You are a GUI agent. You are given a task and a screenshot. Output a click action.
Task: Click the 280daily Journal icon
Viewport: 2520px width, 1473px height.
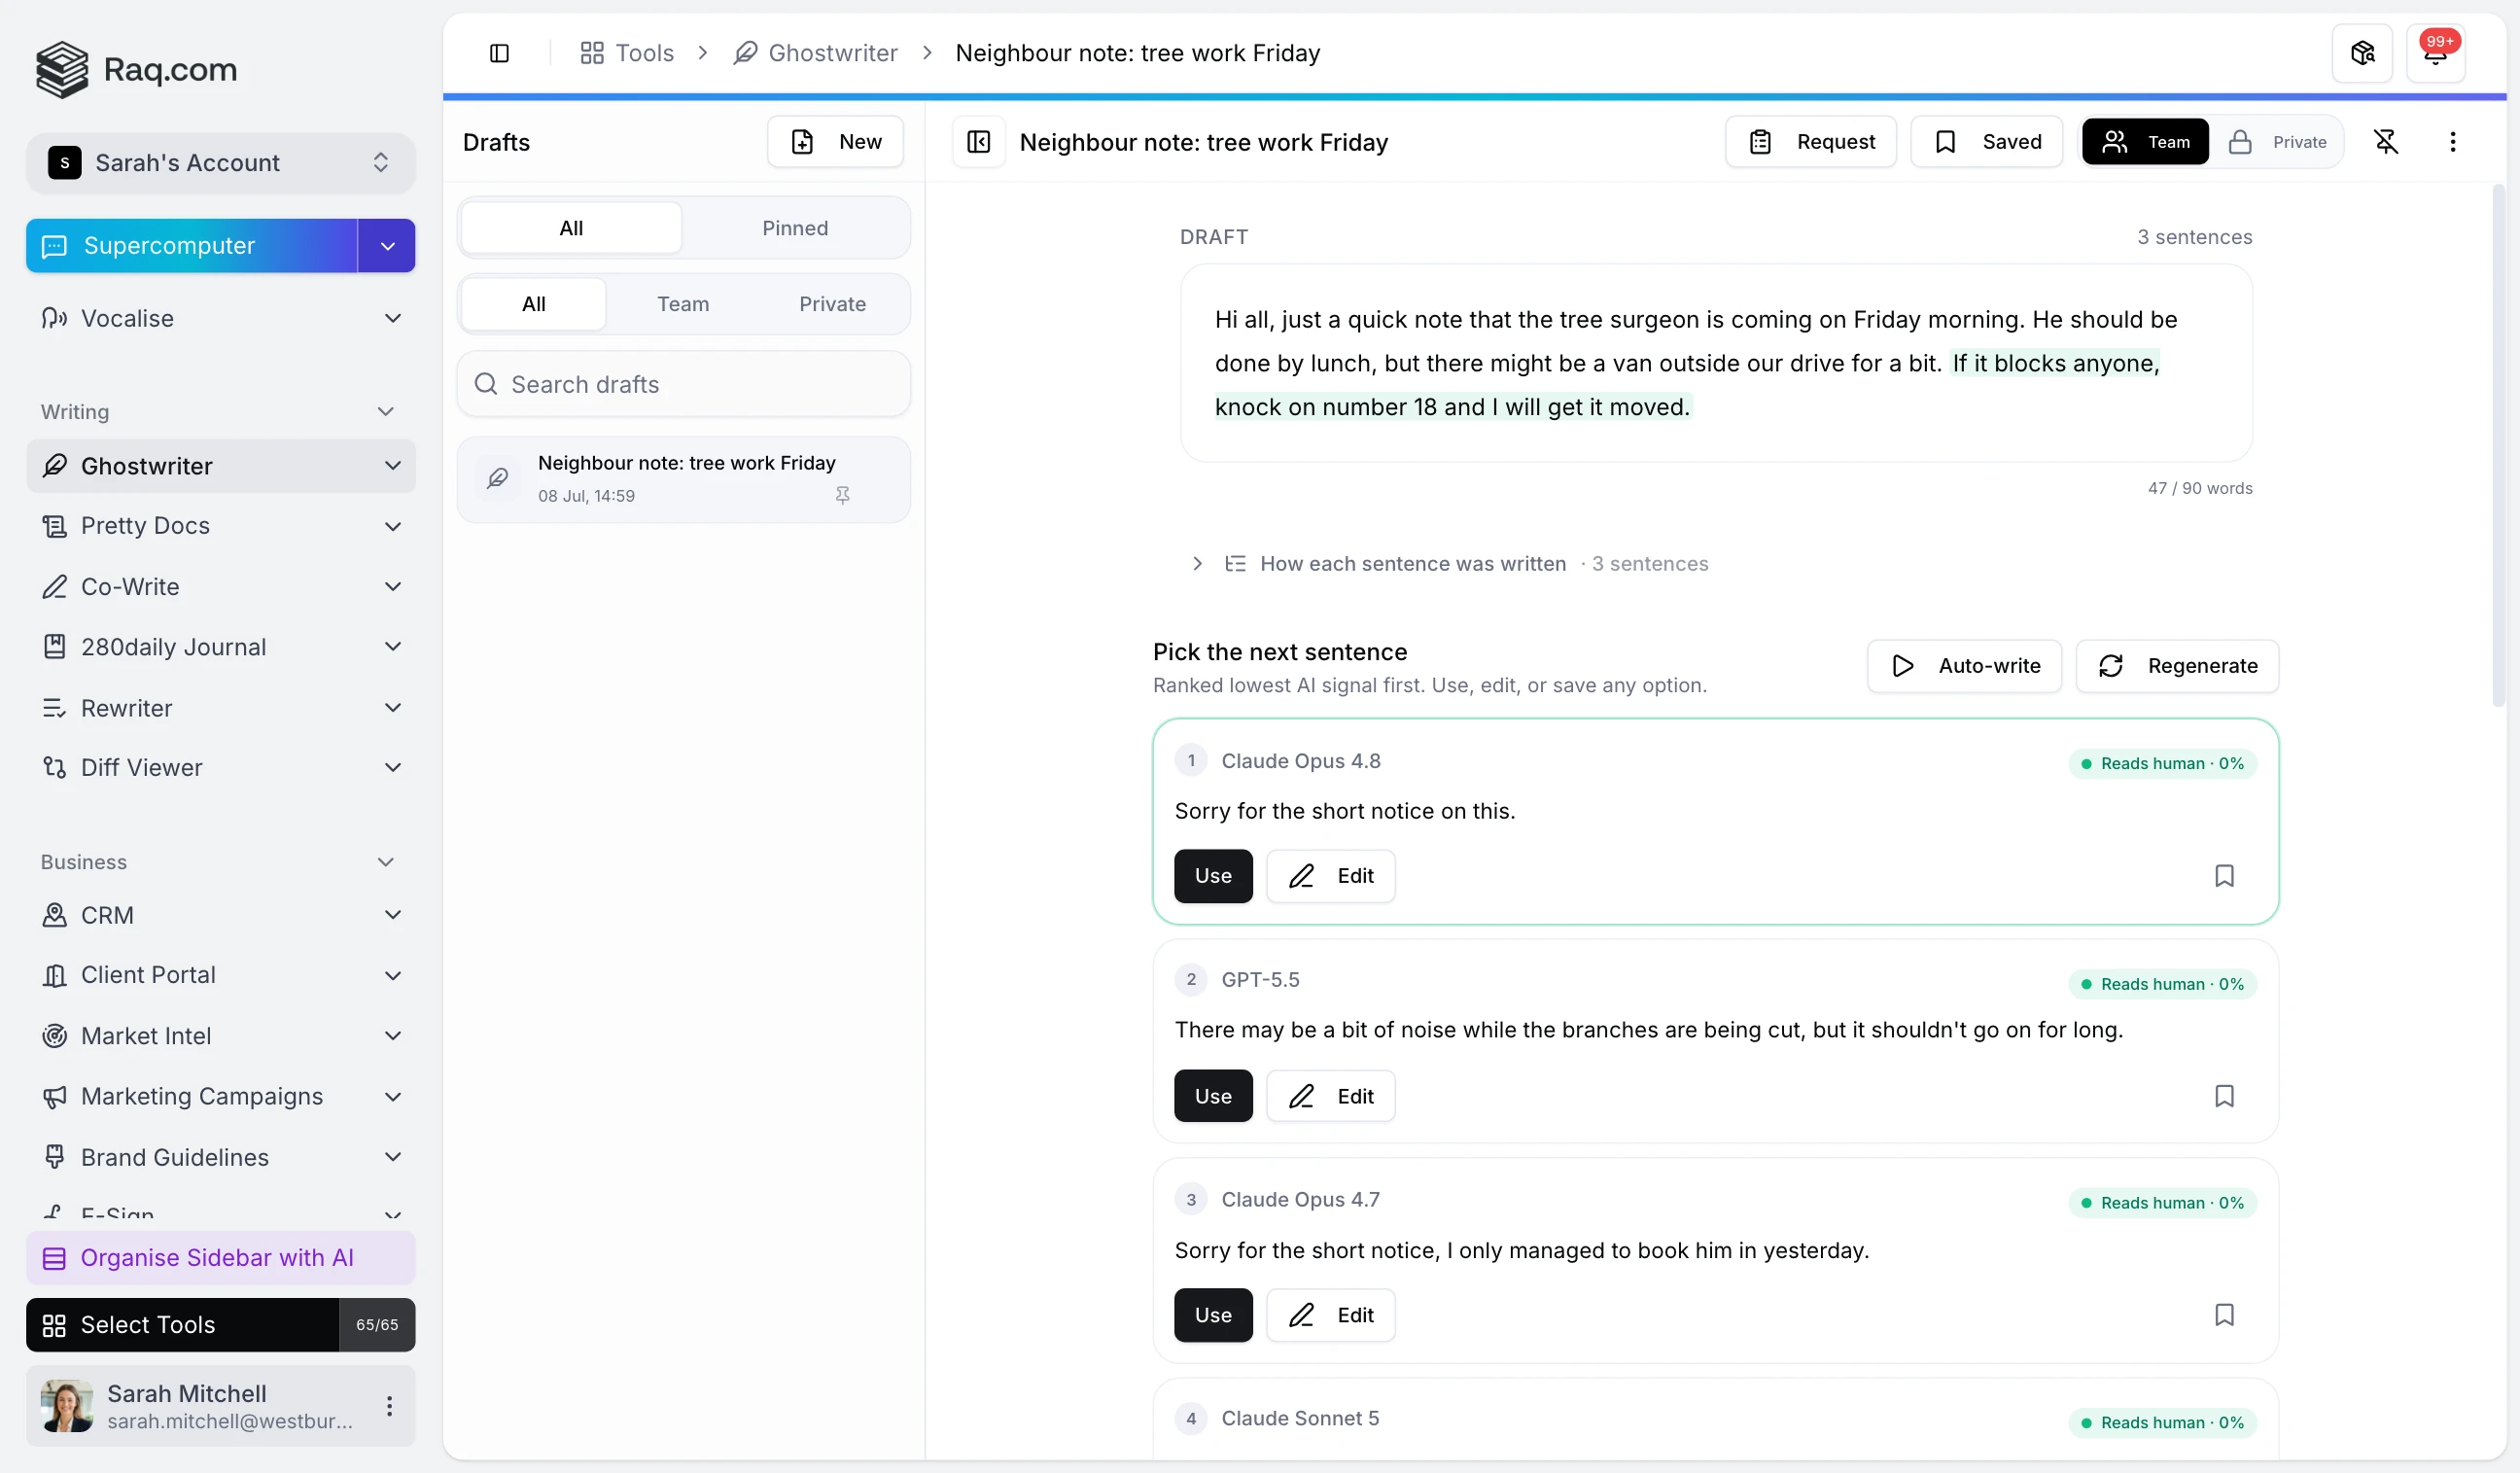[x=55, y=647]
